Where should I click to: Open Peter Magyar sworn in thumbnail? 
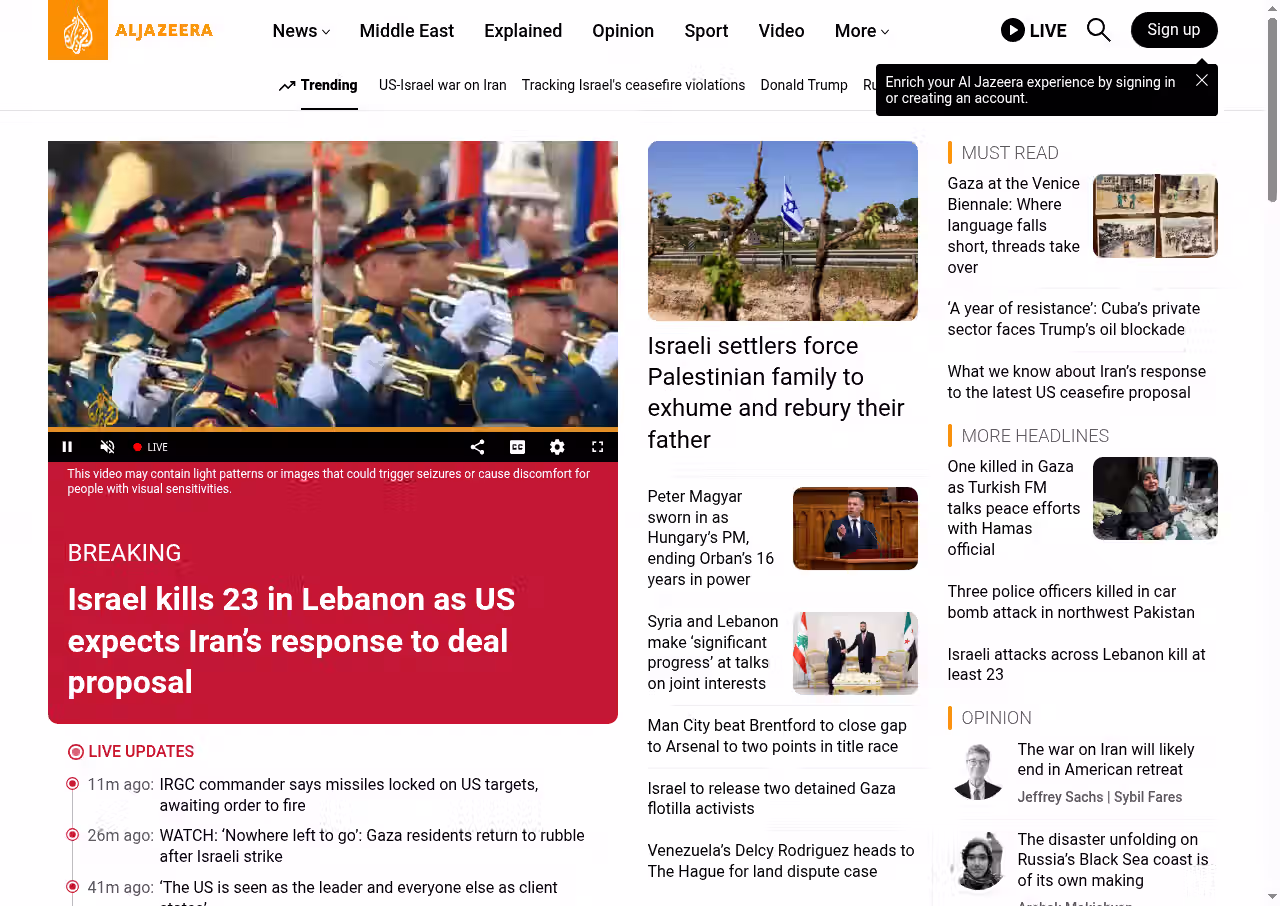pyautogui.click(x=855, y=528)
